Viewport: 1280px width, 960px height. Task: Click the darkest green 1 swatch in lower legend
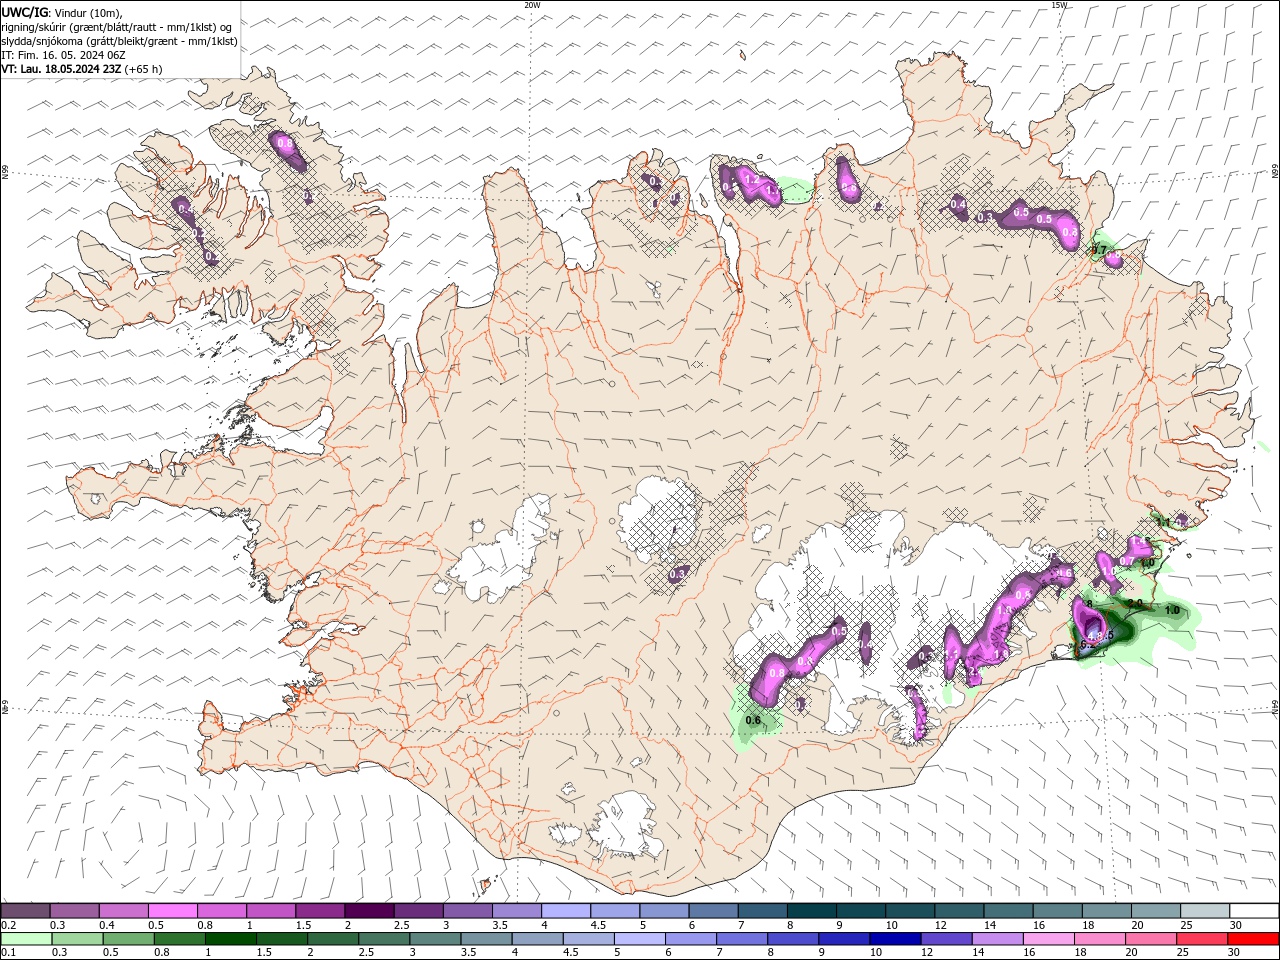click(231, 938)
